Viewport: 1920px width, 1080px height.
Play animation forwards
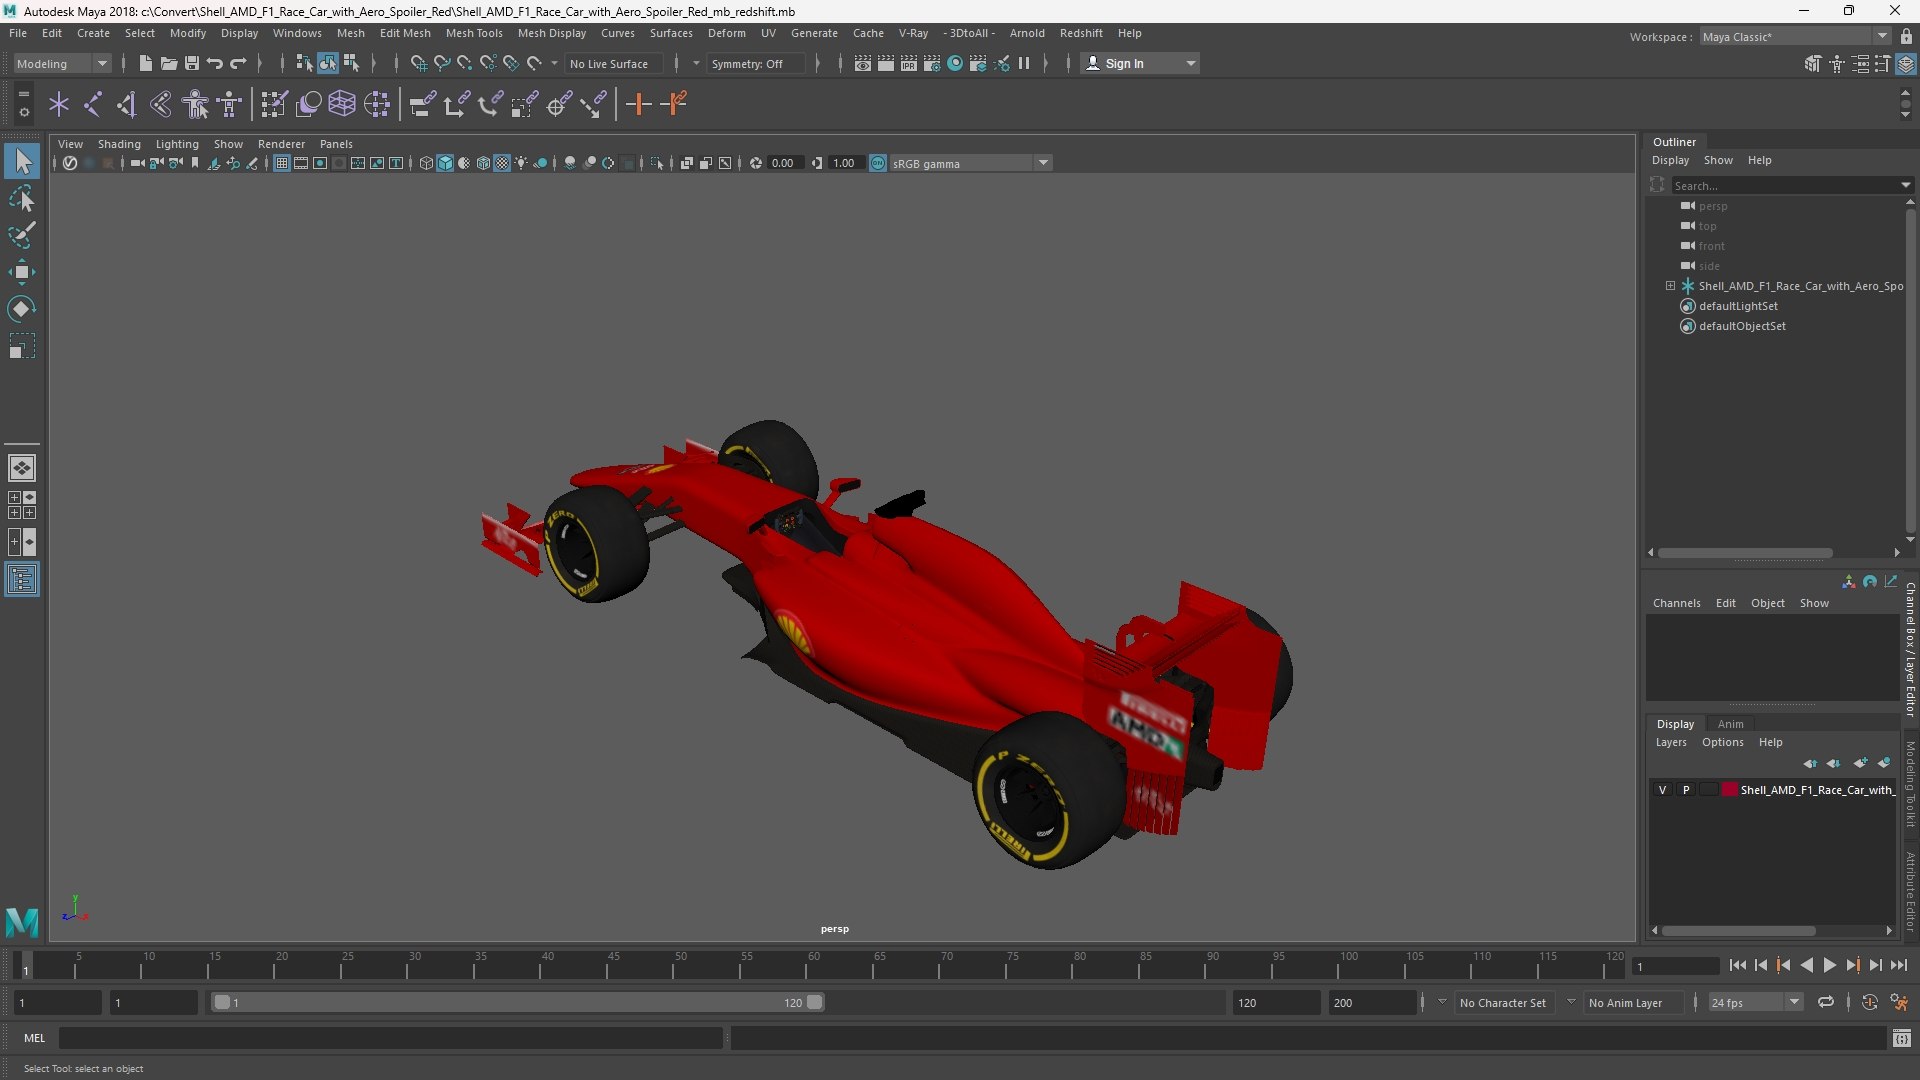tap(1829, 966)
